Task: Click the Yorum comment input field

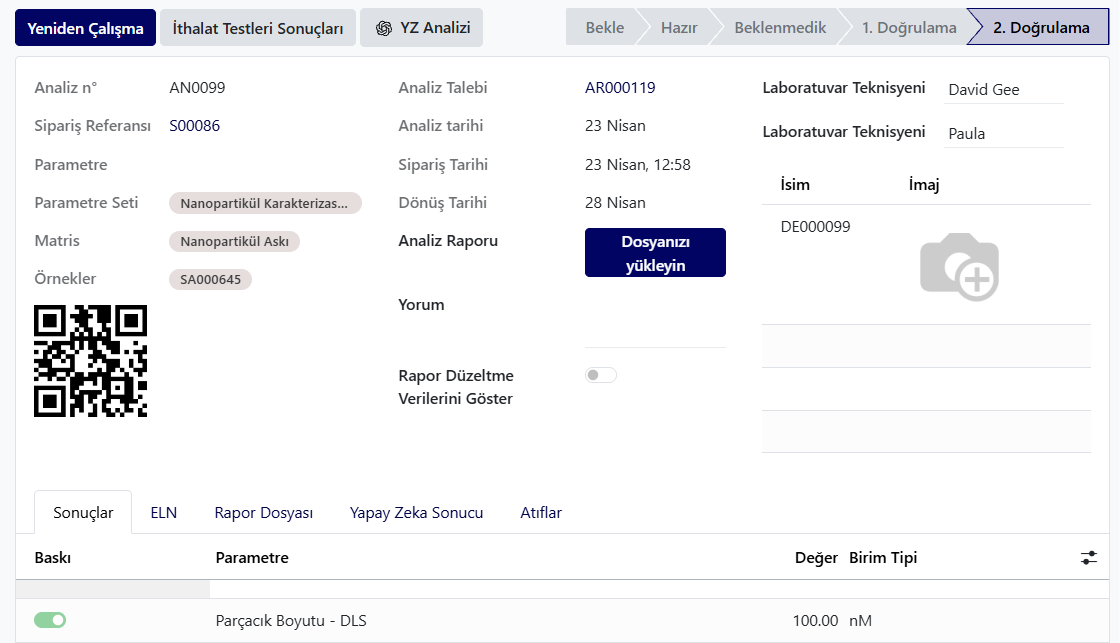Action: click(x=655, y=320)
